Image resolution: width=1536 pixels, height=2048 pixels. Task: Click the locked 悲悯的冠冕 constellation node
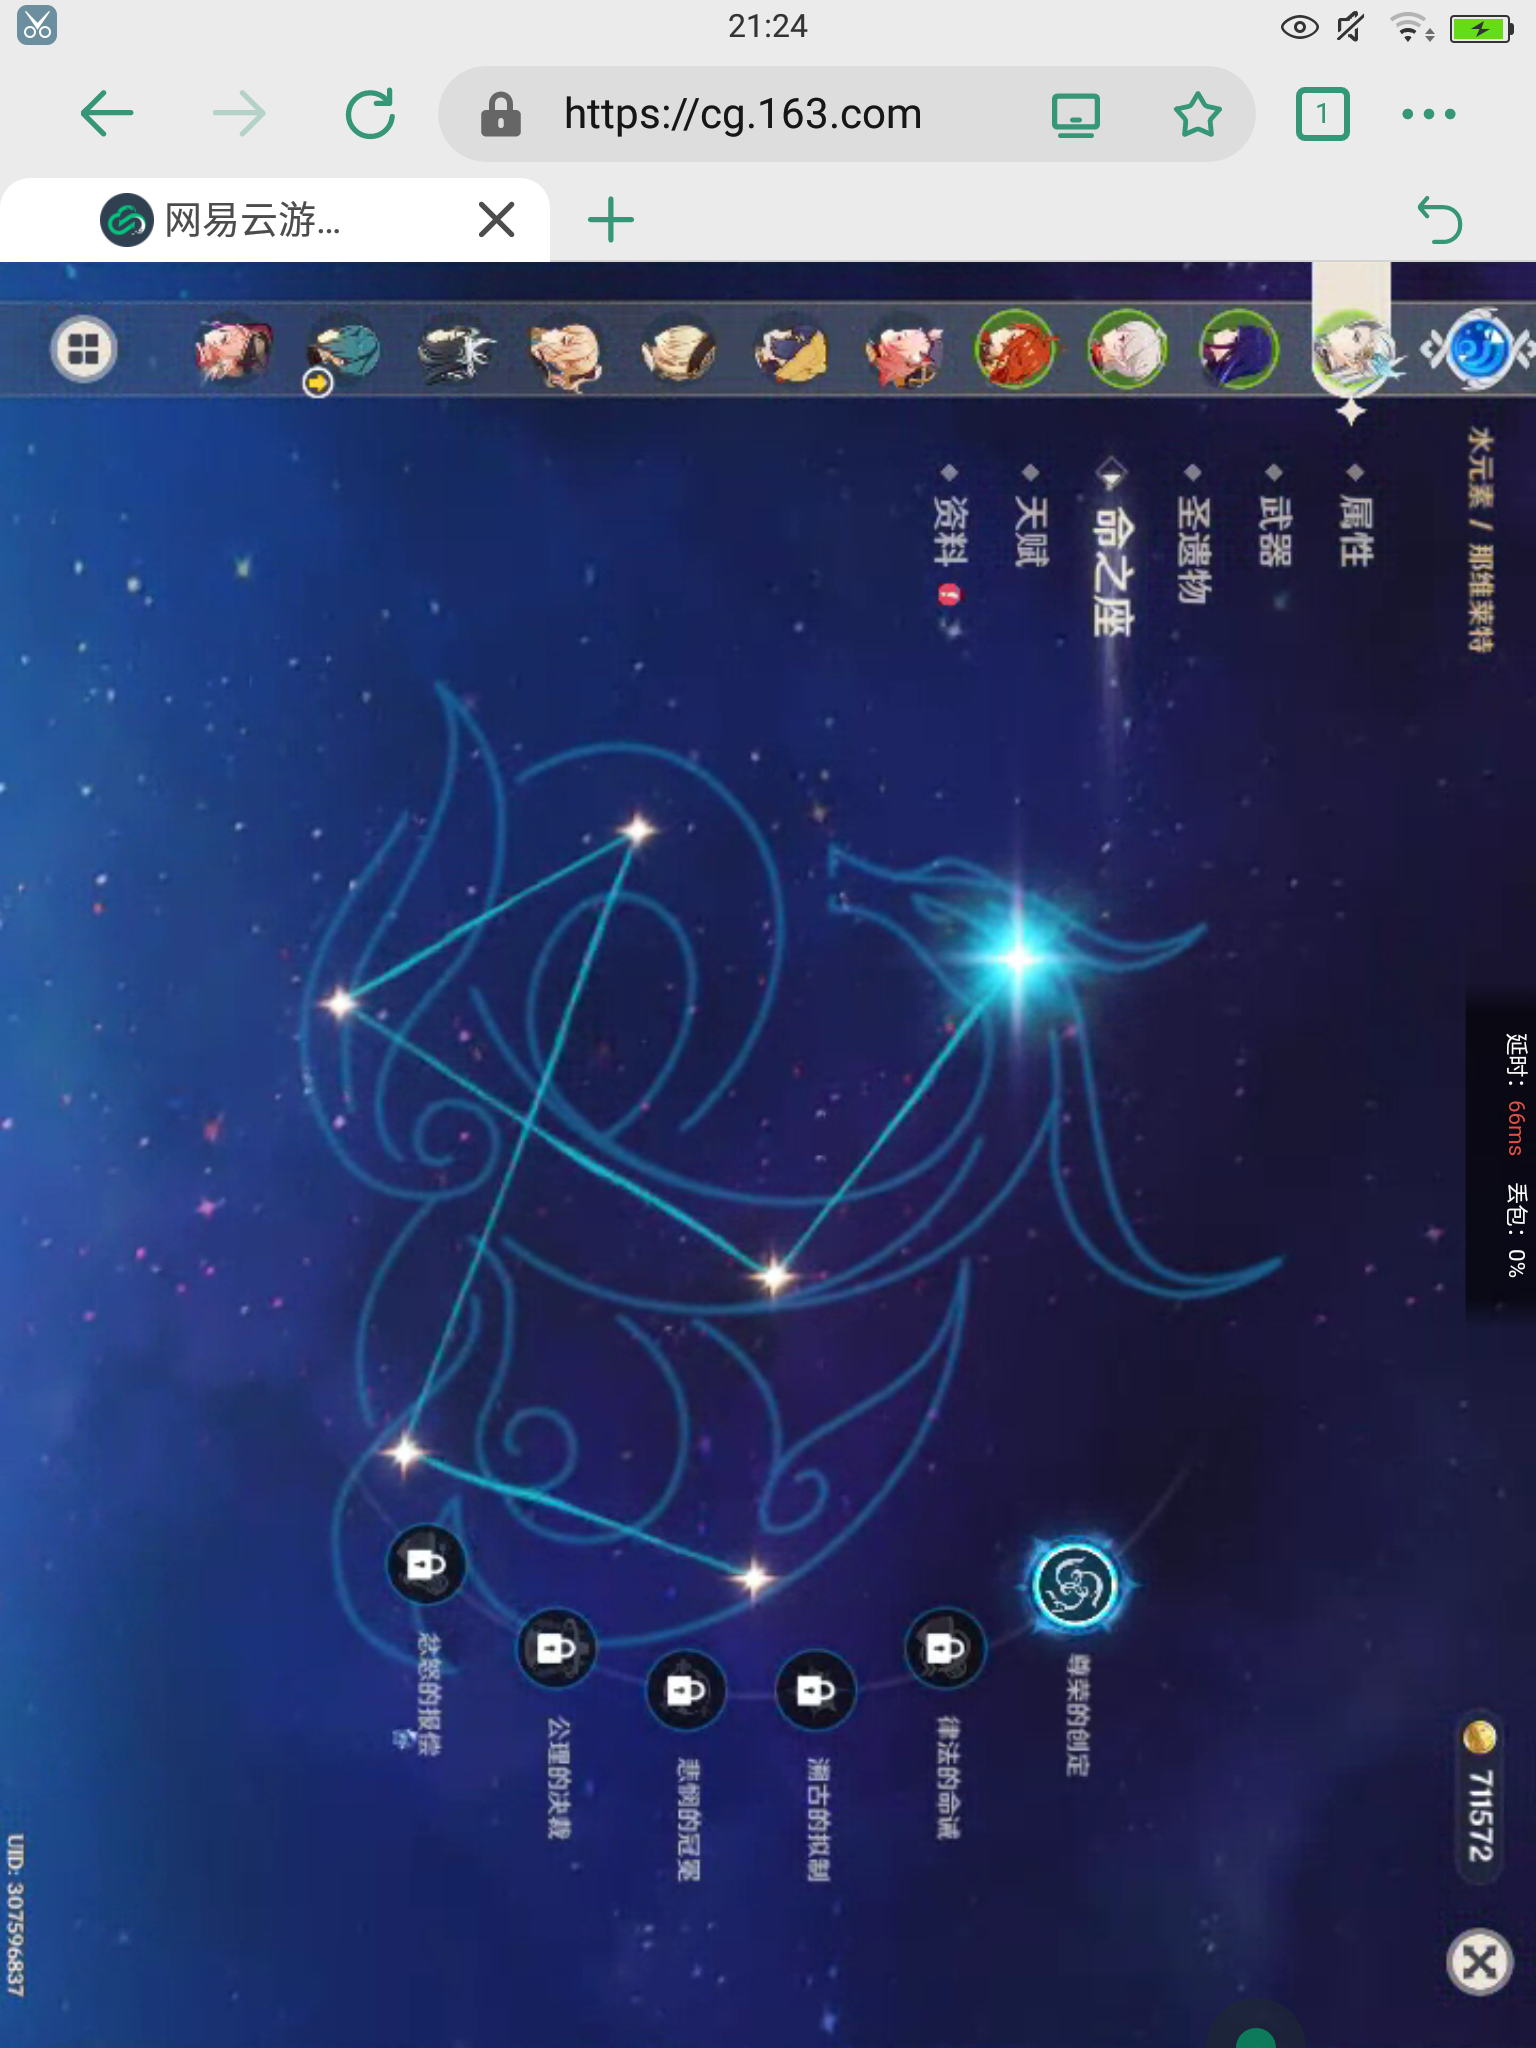click(686, 1690)
